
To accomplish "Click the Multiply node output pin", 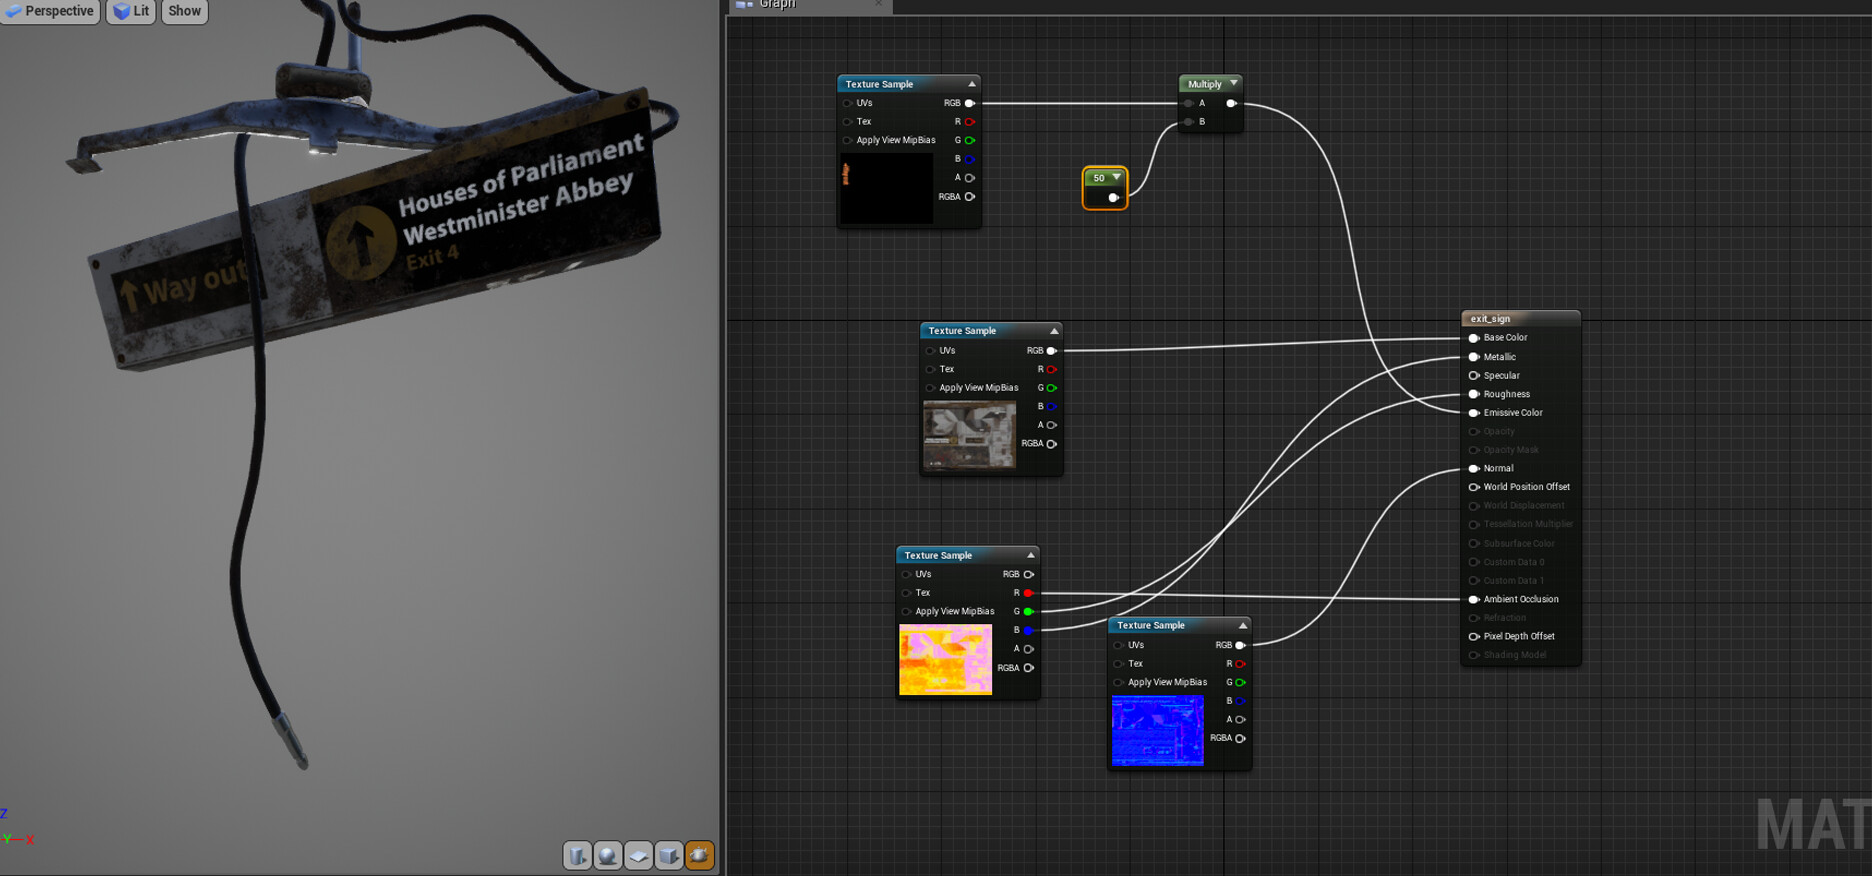I will pos(1232,103).
